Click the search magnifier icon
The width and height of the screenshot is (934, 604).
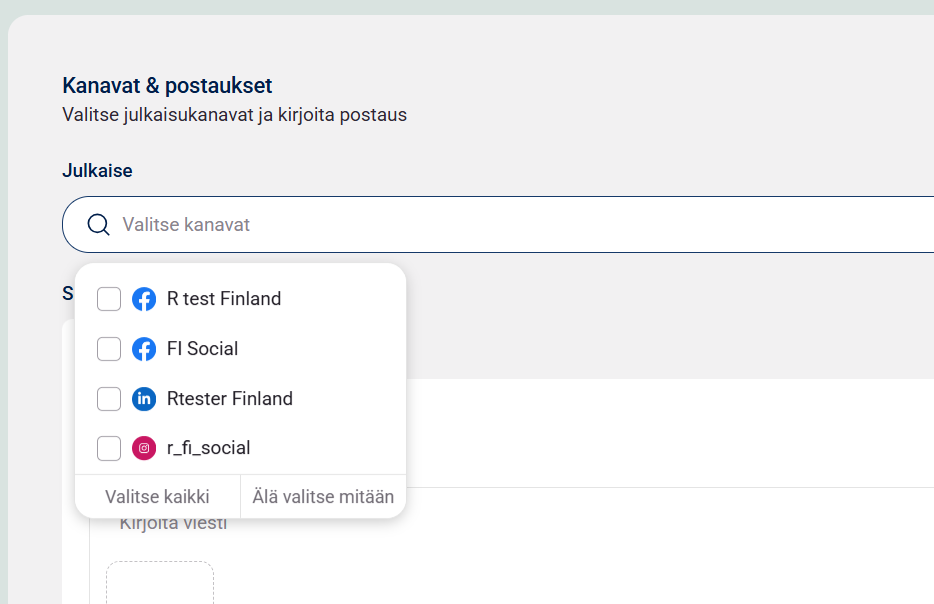99,225
